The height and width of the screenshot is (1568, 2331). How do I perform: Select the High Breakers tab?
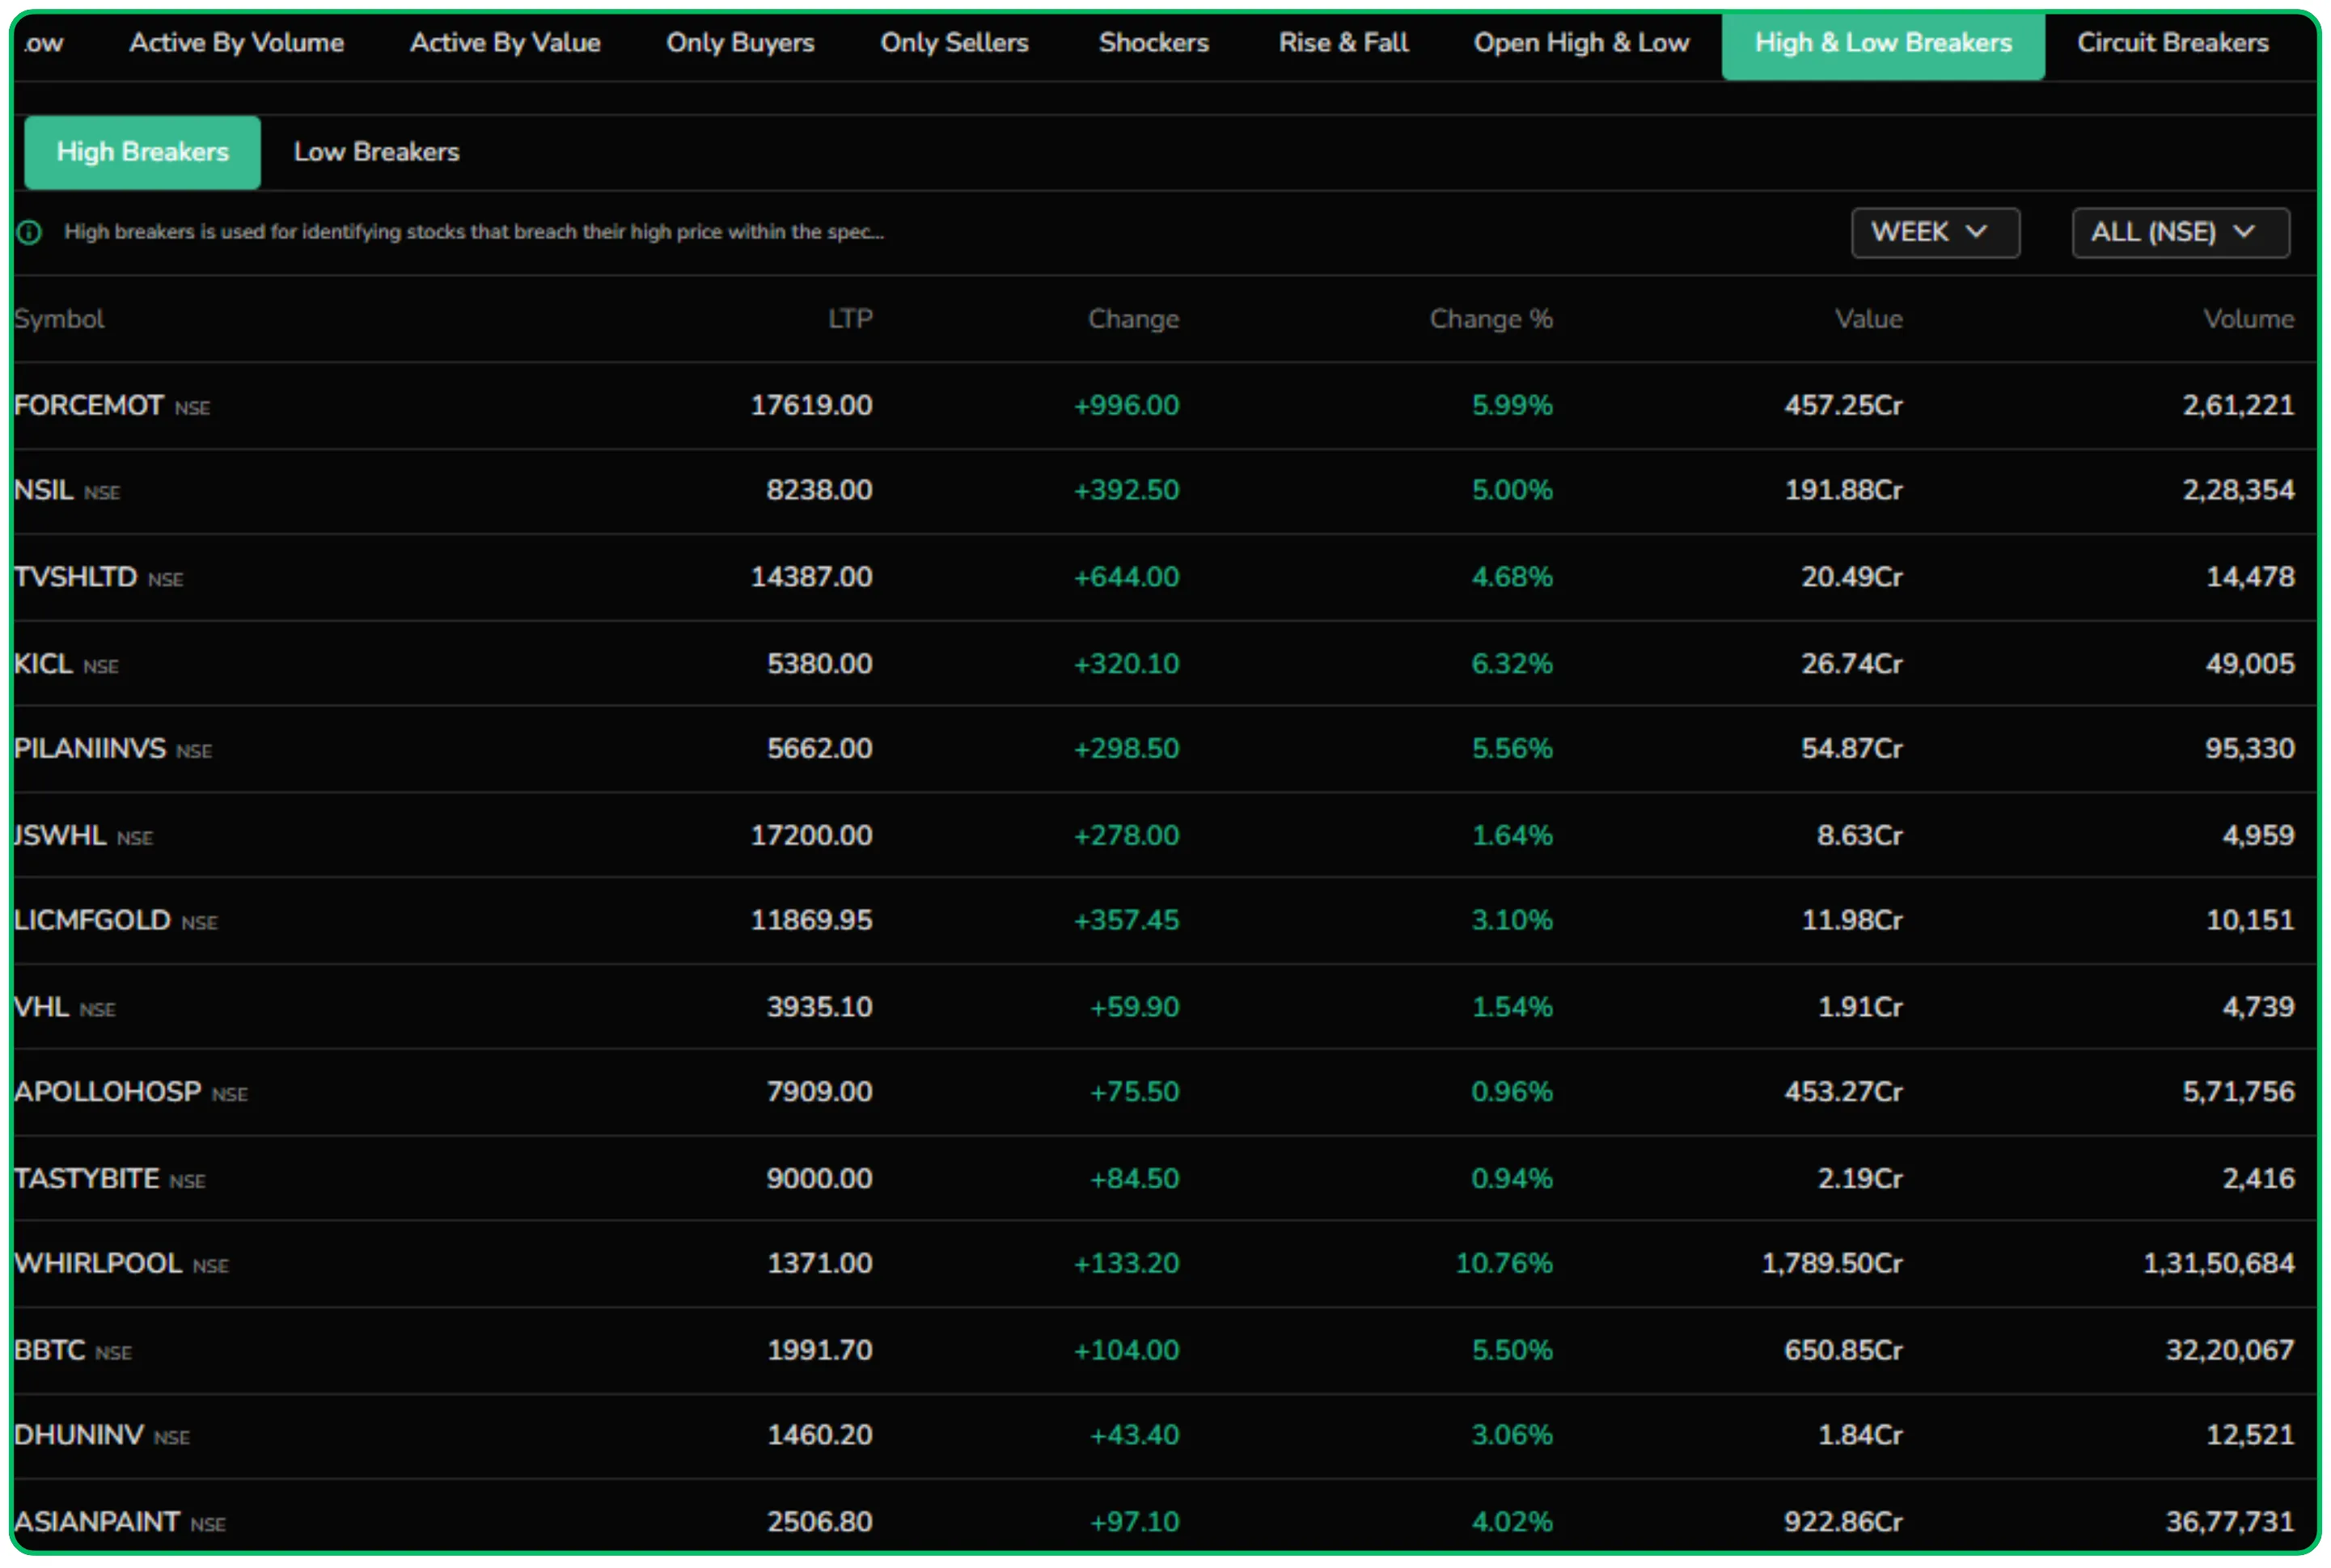142,151
